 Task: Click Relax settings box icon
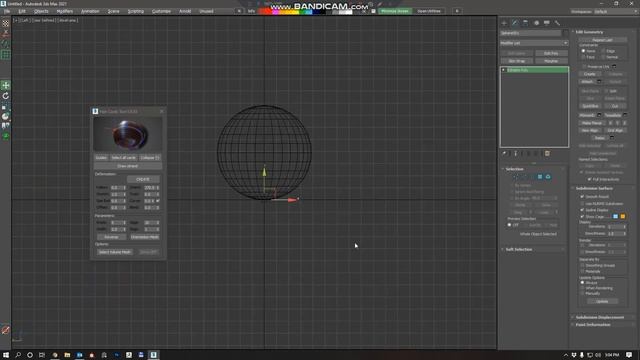click(612, 138)
